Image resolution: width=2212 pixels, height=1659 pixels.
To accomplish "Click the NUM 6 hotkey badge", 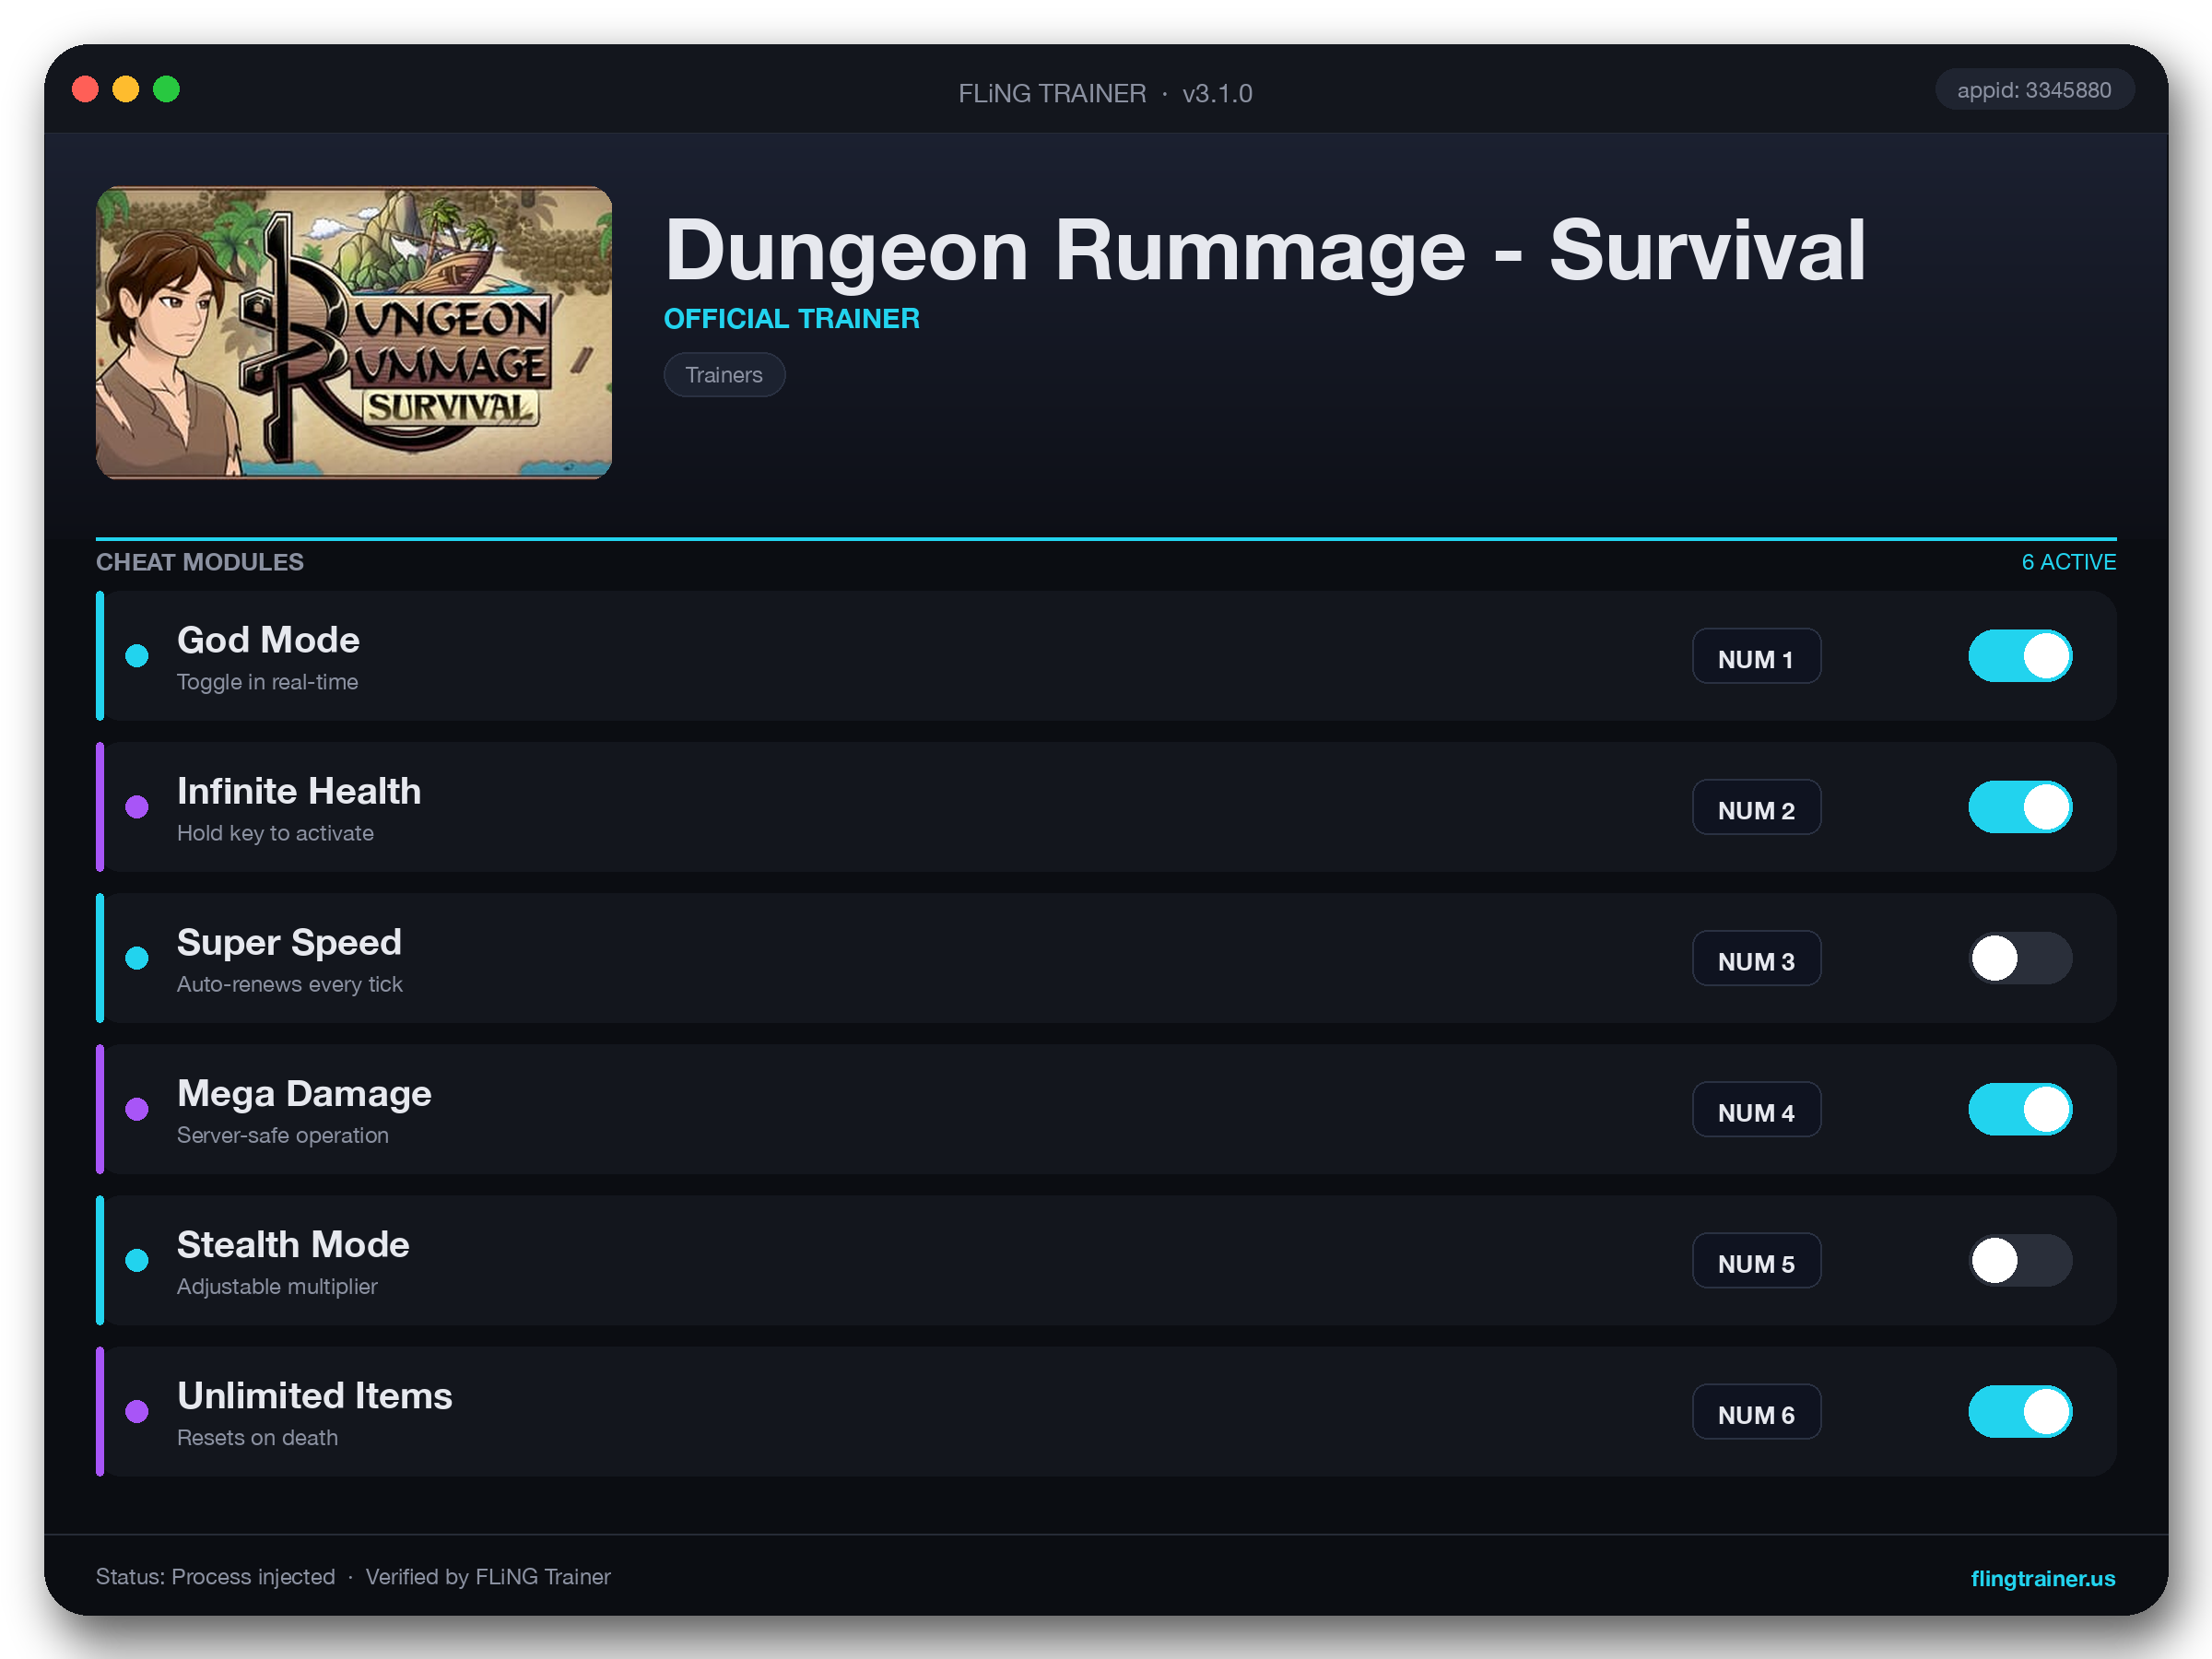I will point(1756,1411).
